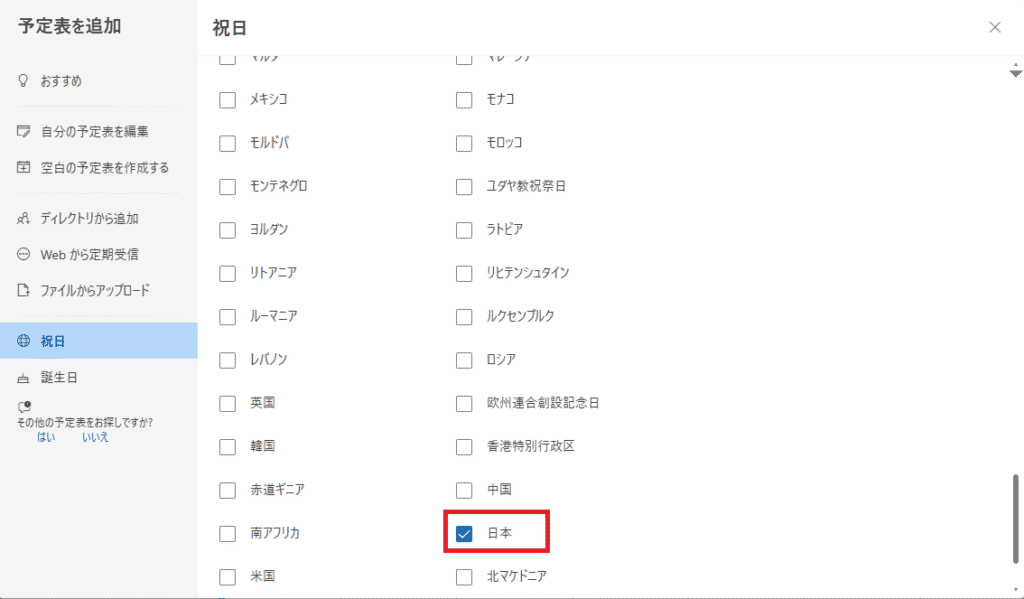Uncheck the 日本 holidays checkbox
Screen dimensions: 1024x599
[x=464, y=533]
